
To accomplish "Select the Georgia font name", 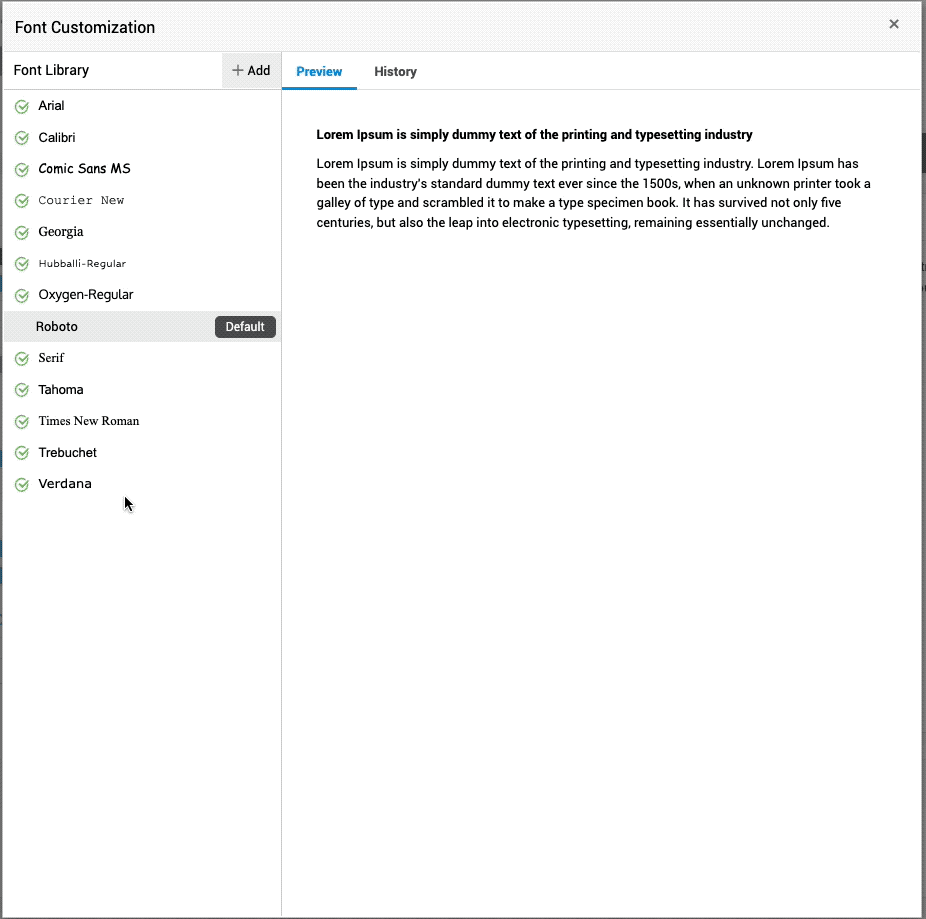I will 61,232.
